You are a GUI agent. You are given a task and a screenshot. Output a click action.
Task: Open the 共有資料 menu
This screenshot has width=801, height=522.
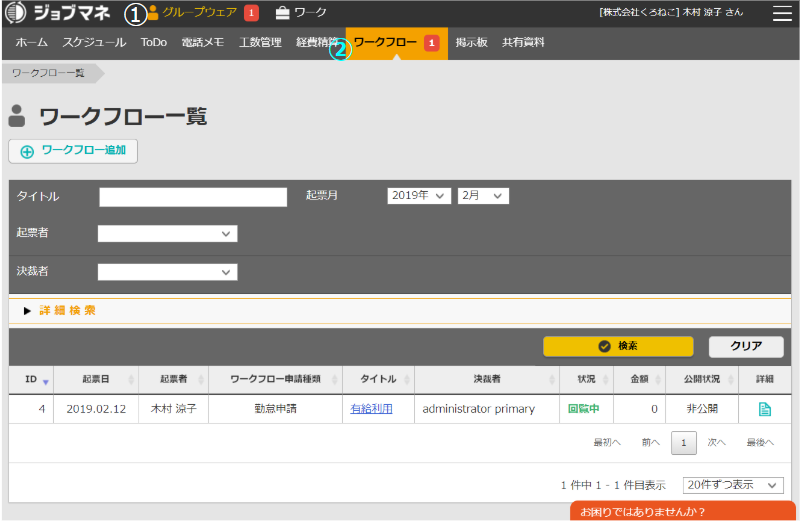523,43
